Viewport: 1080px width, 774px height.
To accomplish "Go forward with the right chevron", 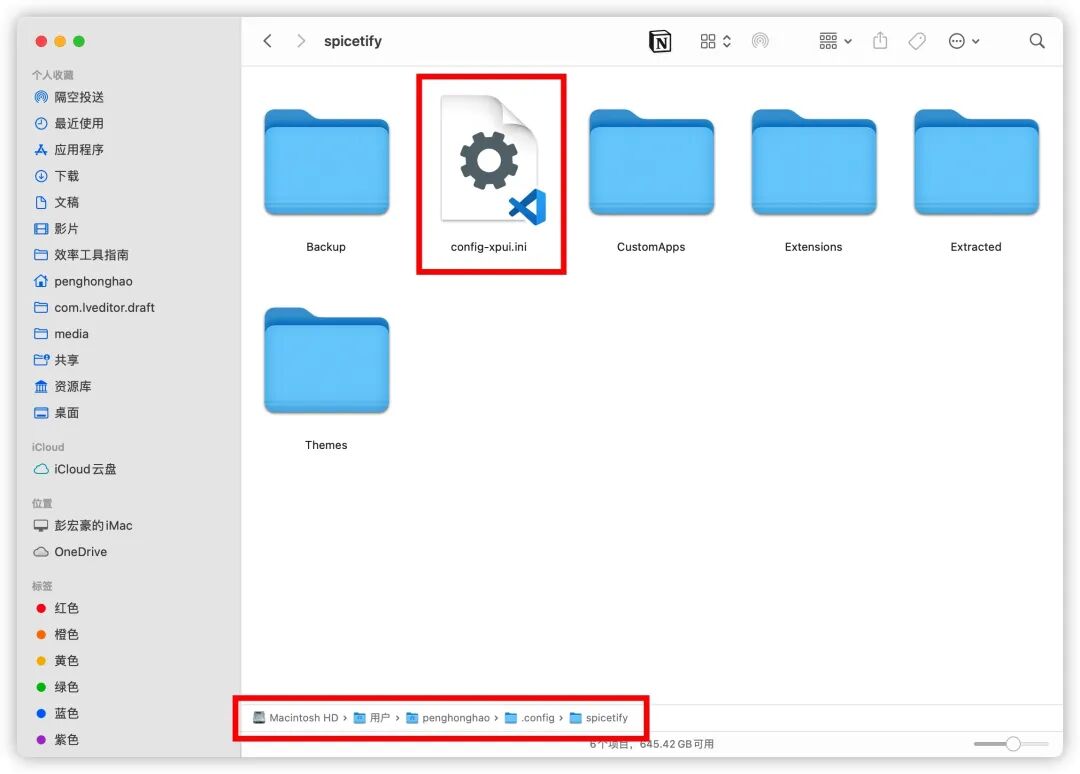I will [x=300, y=41].
